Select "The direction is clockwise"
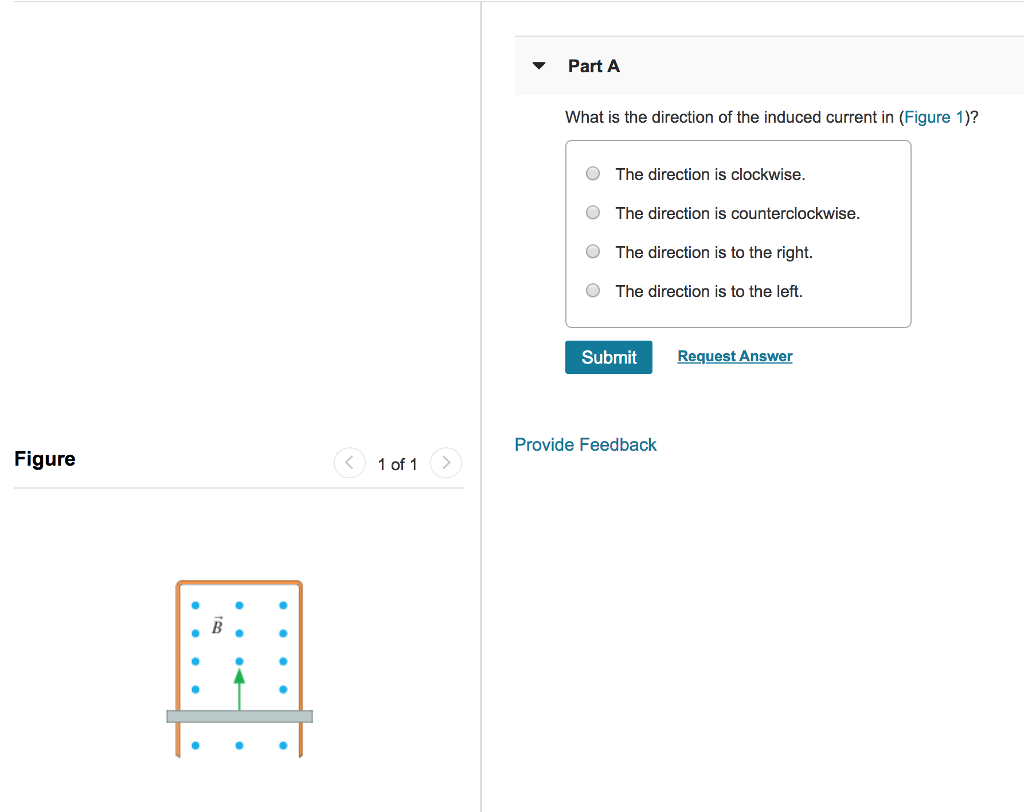Image resolution: width=1024 pixels, height=812 pixels. [x=592, y=173]
